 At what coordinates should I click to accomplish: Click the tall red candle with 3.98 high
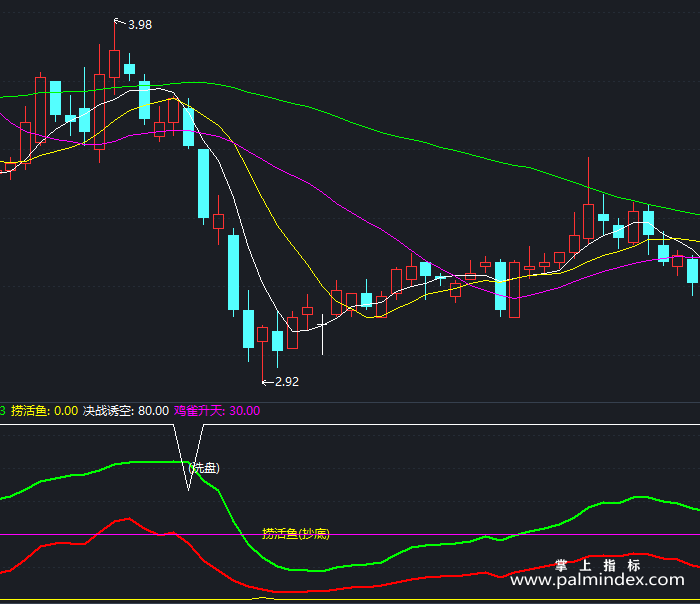114,58
